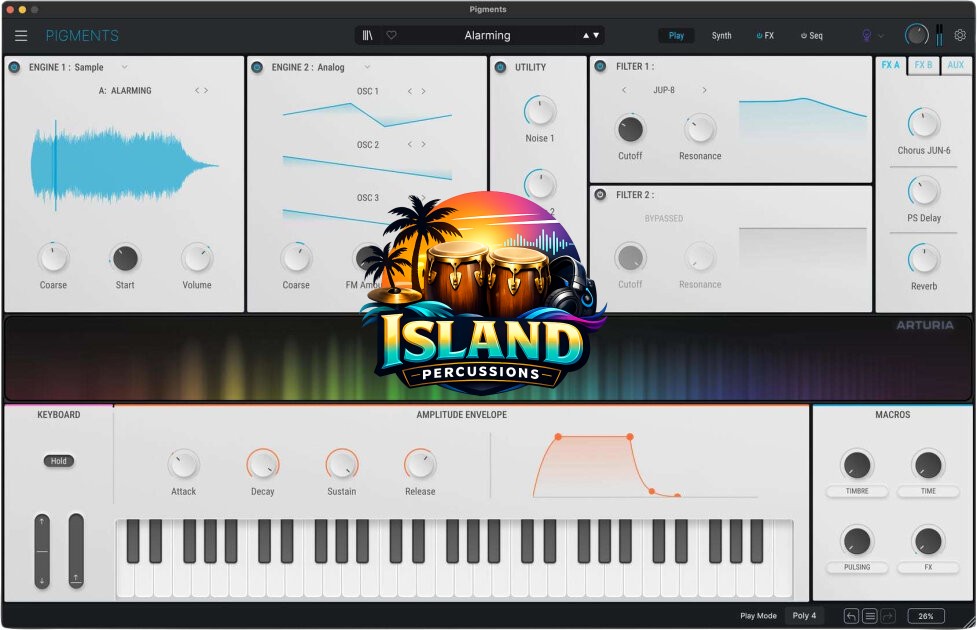Open Engine 1 Sample type dropdown
Screen dimensions: 977x630
tap(124, 67)
